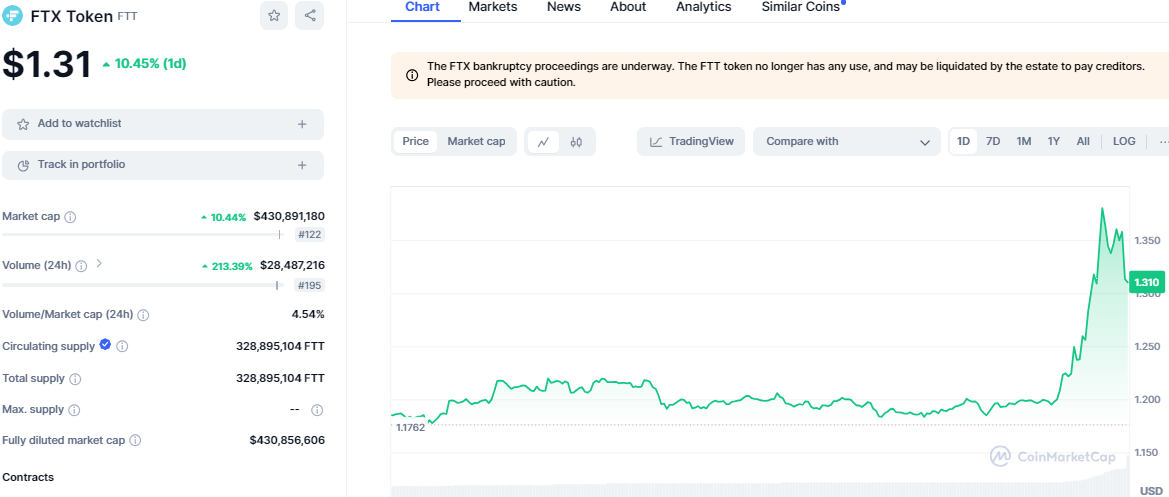The image size is (1169, 497).
Task: Select the 1M time range
Action: (1024, 142)
